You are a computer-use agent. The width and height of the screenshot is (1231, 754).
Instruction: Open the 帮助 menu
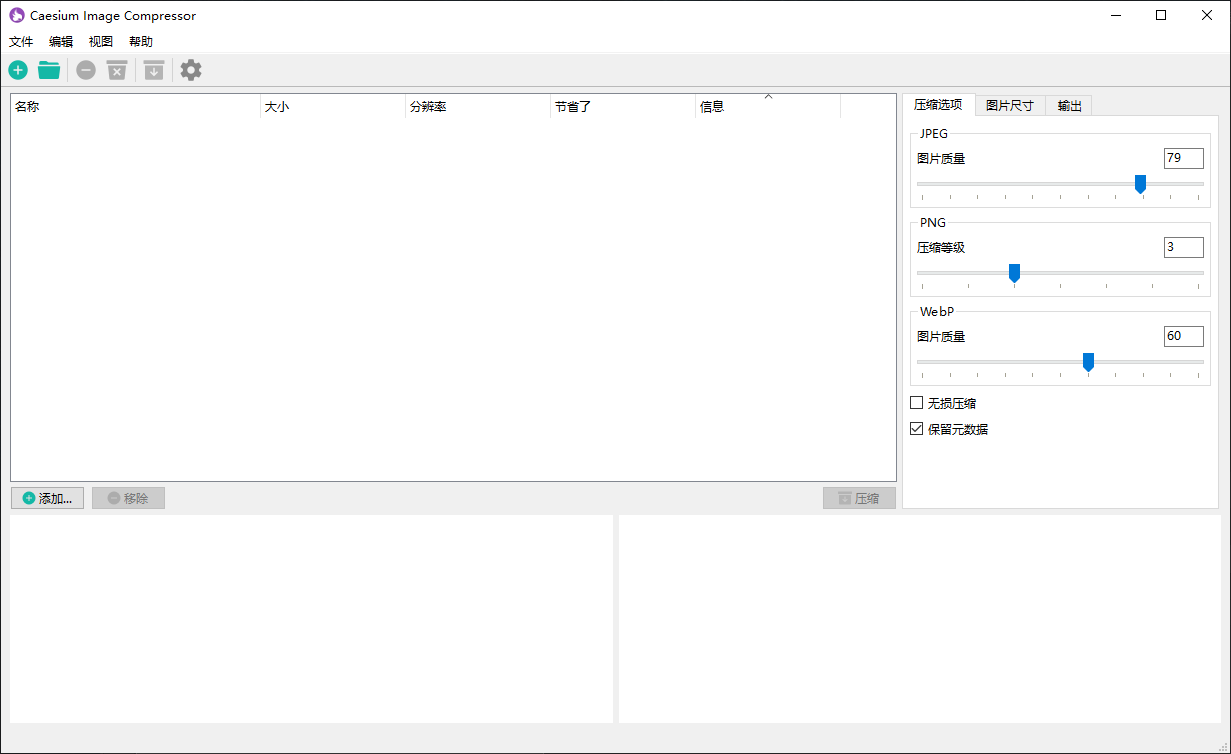click(141, 42)
